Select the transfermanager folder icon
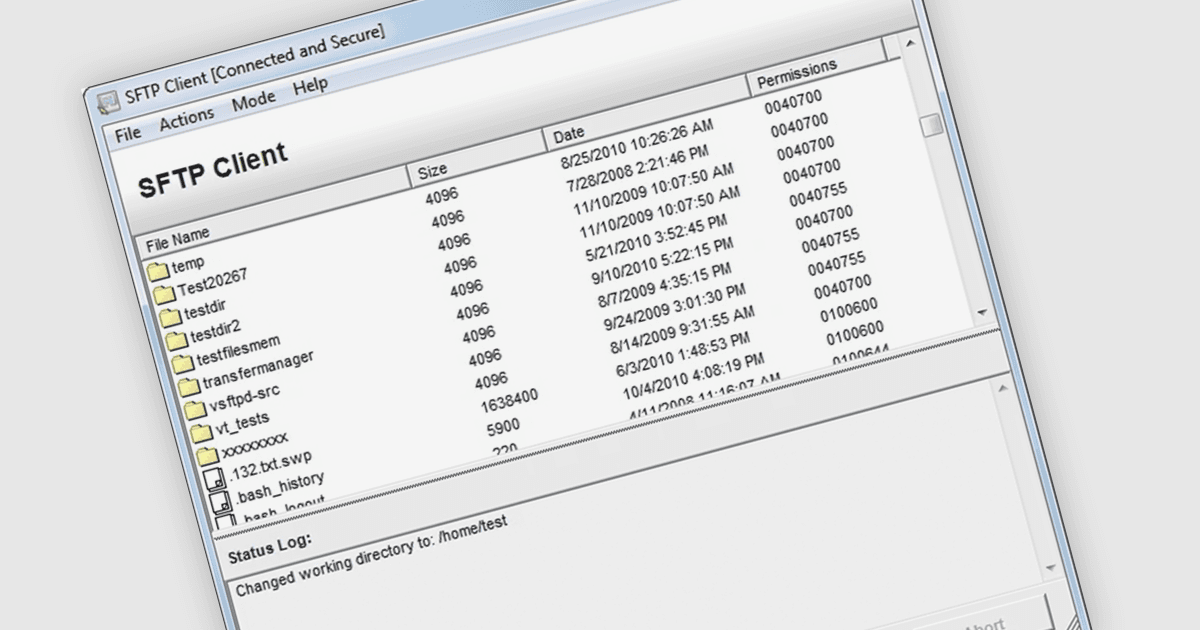This screenshot has width=1200, height=630. (188, 386)
